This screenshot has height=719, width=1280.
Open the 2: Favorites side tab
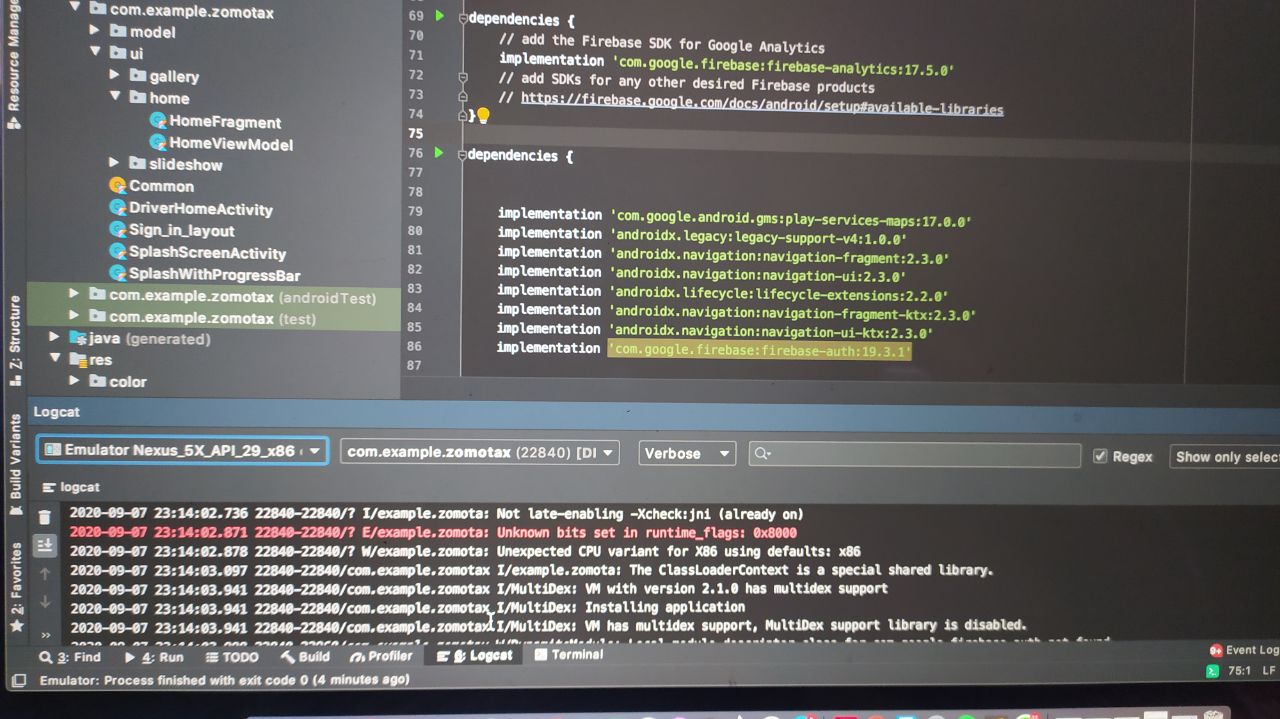[x=16, y=586]
